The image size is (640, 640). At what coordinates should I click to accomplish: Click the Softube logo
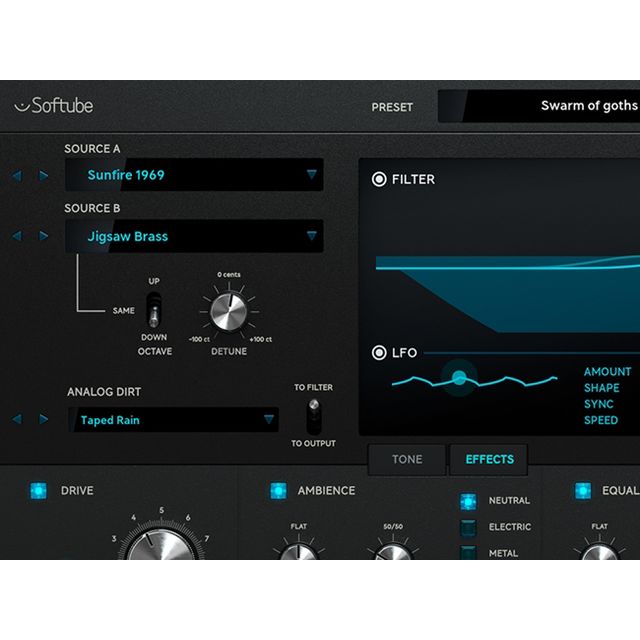53,106
